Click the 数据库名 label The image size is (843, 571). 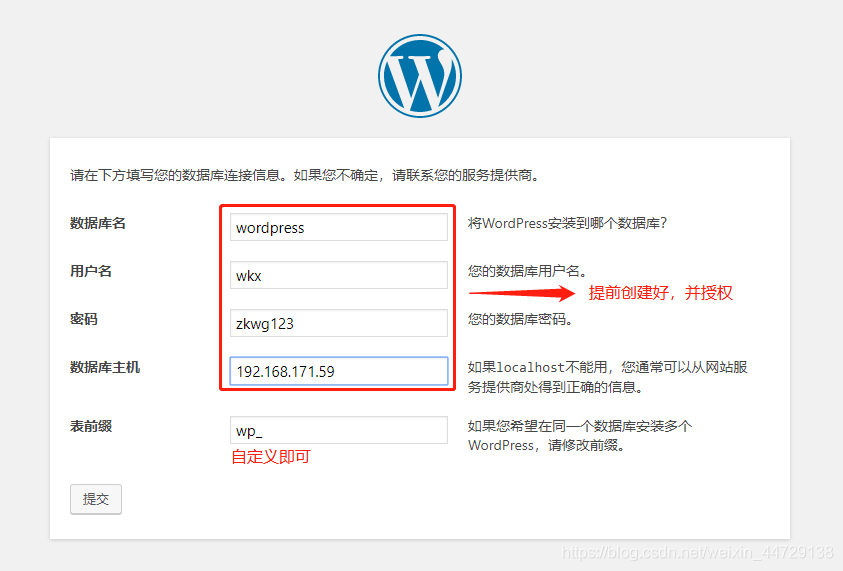click(x=98, y=223)
